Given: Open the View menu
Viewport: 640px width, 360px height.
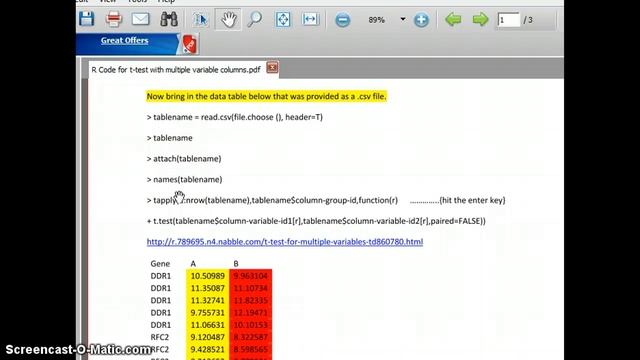Looking at the screenshot, I should (x=108, y=1).
